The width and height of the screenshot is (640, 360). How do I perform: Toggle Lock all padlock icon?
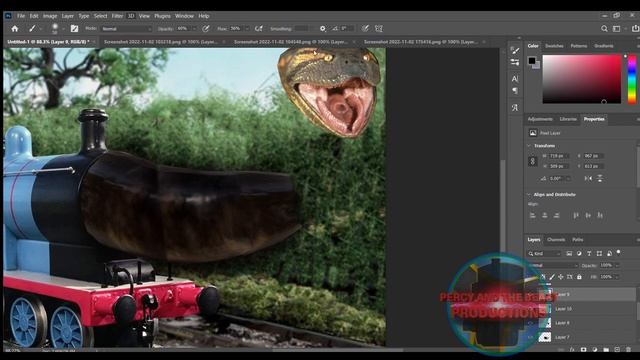pyautogui.click(x=579, y=277)
